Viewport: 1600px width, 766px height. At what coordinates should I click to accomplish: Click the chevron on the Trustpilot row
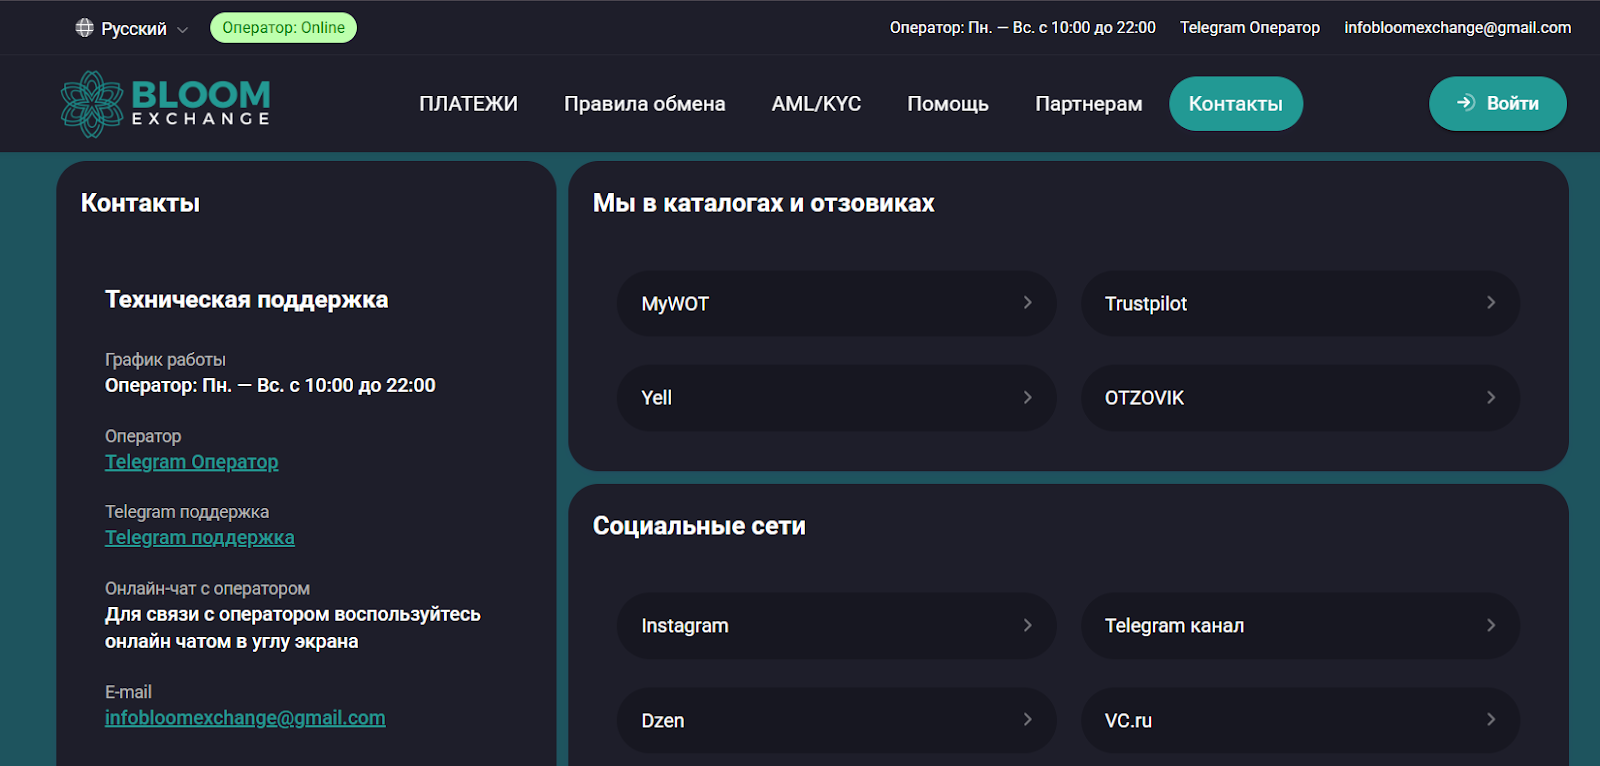(1491, 303)
